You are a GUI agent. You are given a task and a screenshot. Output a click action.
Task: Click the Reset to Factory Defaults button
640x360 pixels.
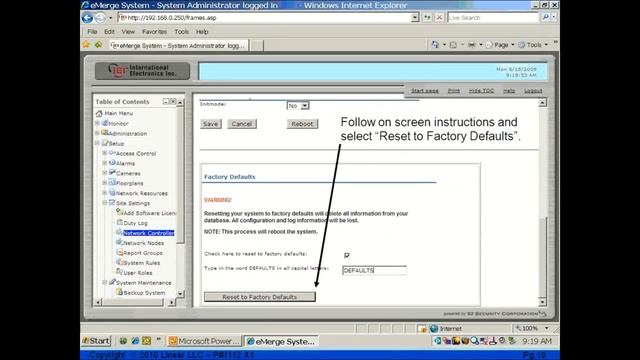click(x=260, y=297)
